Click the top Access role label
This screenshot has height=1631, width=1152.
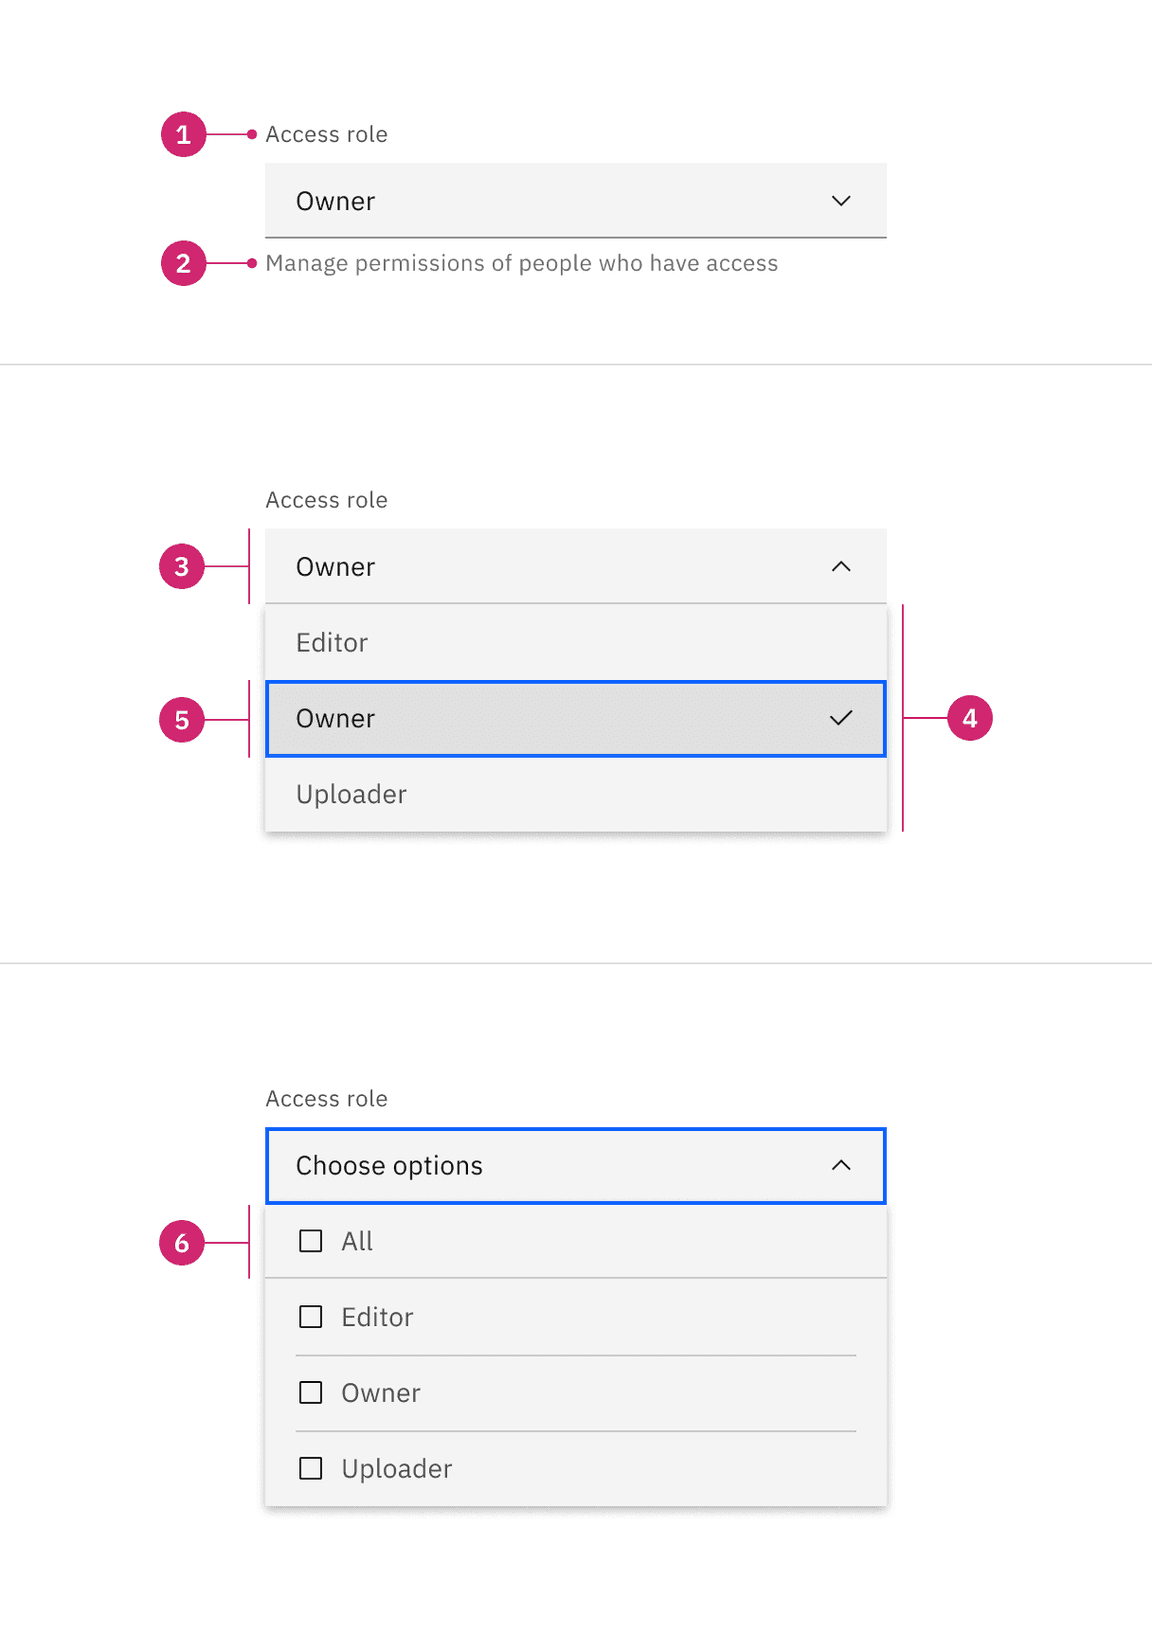click(x=326, y=134)
